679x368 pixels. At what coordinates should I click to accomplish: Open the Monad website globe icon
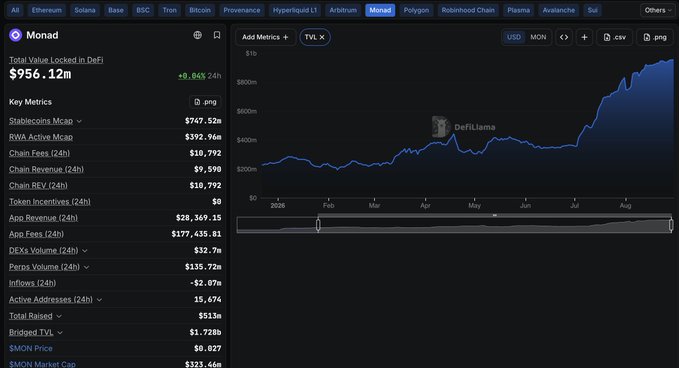pyautogui.click(x=197, y=35)
